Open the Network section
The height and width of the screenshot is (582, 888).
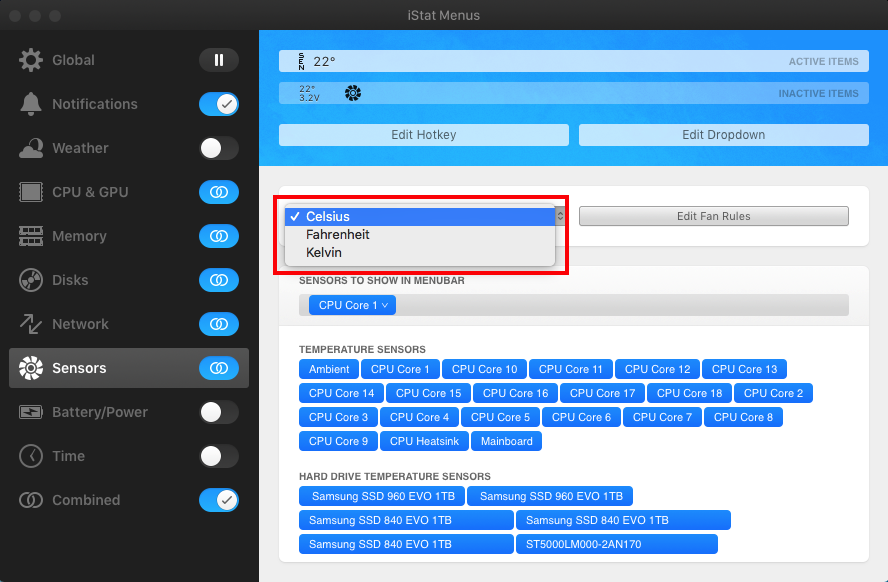pos(129,324)
